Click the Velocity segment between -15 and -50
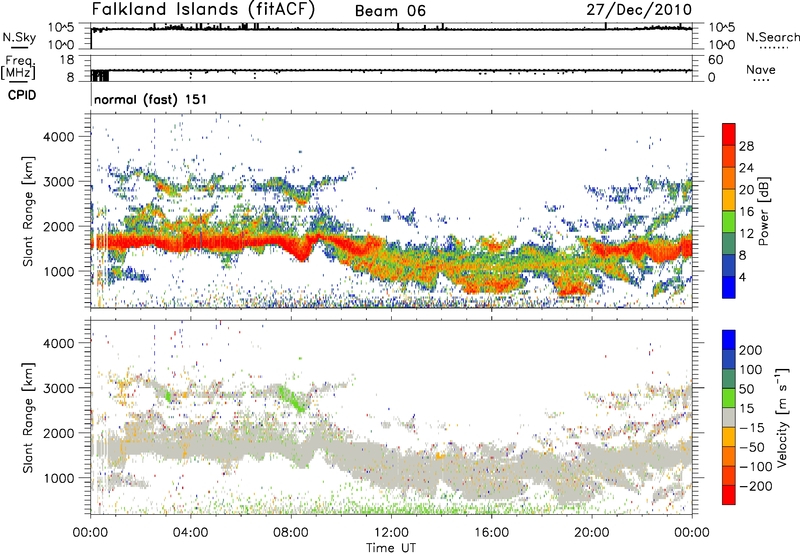The height and width of the screenshot is (554, 800). [x=729, y=437]
